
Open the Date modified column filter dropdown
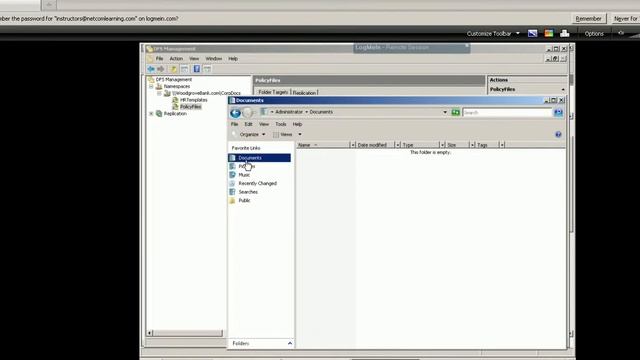[x=397, y=145]
